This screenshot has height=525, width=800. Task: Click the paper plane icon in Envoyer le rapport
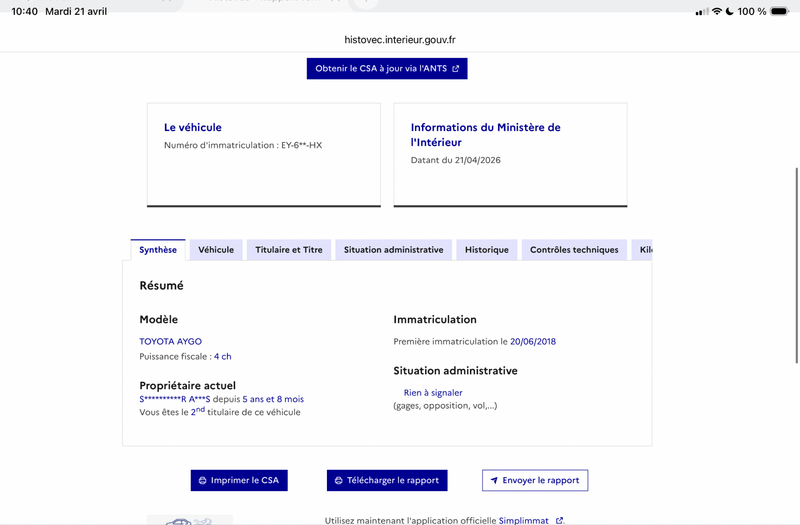pyautogui.click(x=494, y=480)
